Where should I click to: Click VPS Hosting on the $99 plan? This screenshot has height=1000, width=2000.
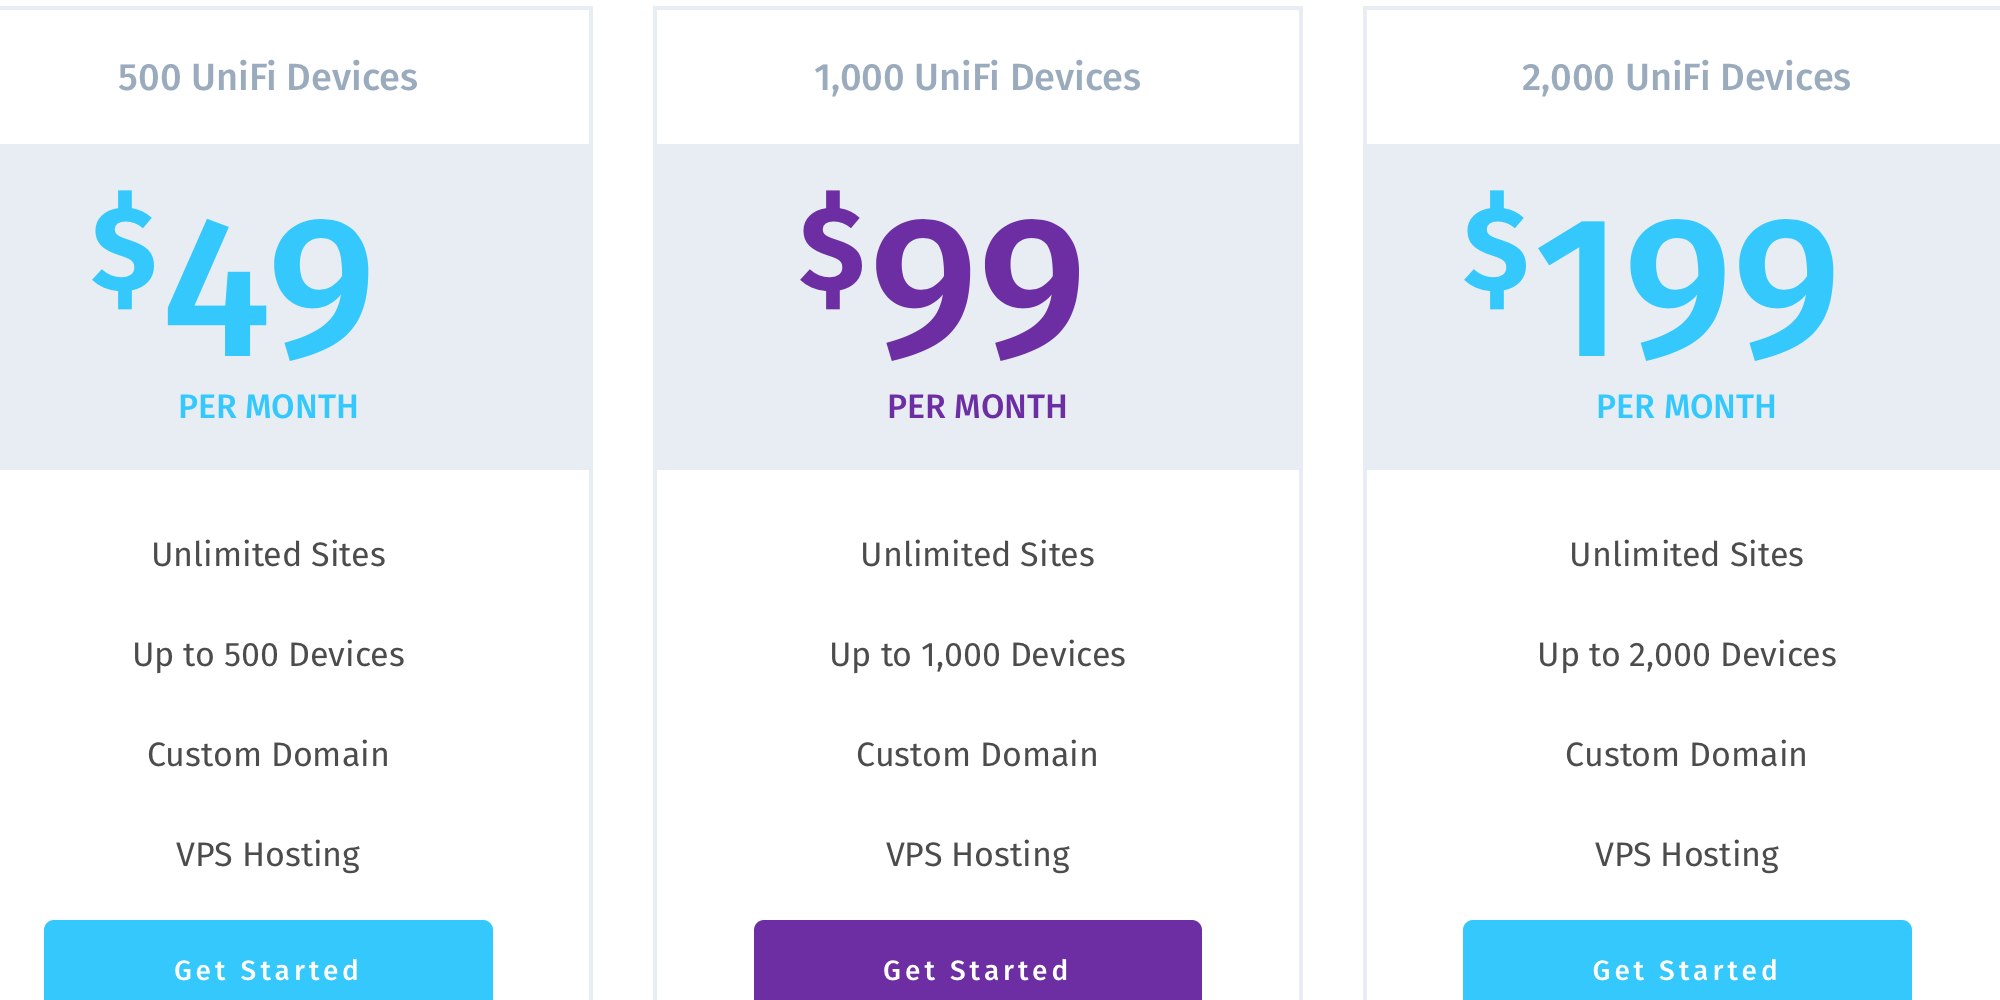977,854
